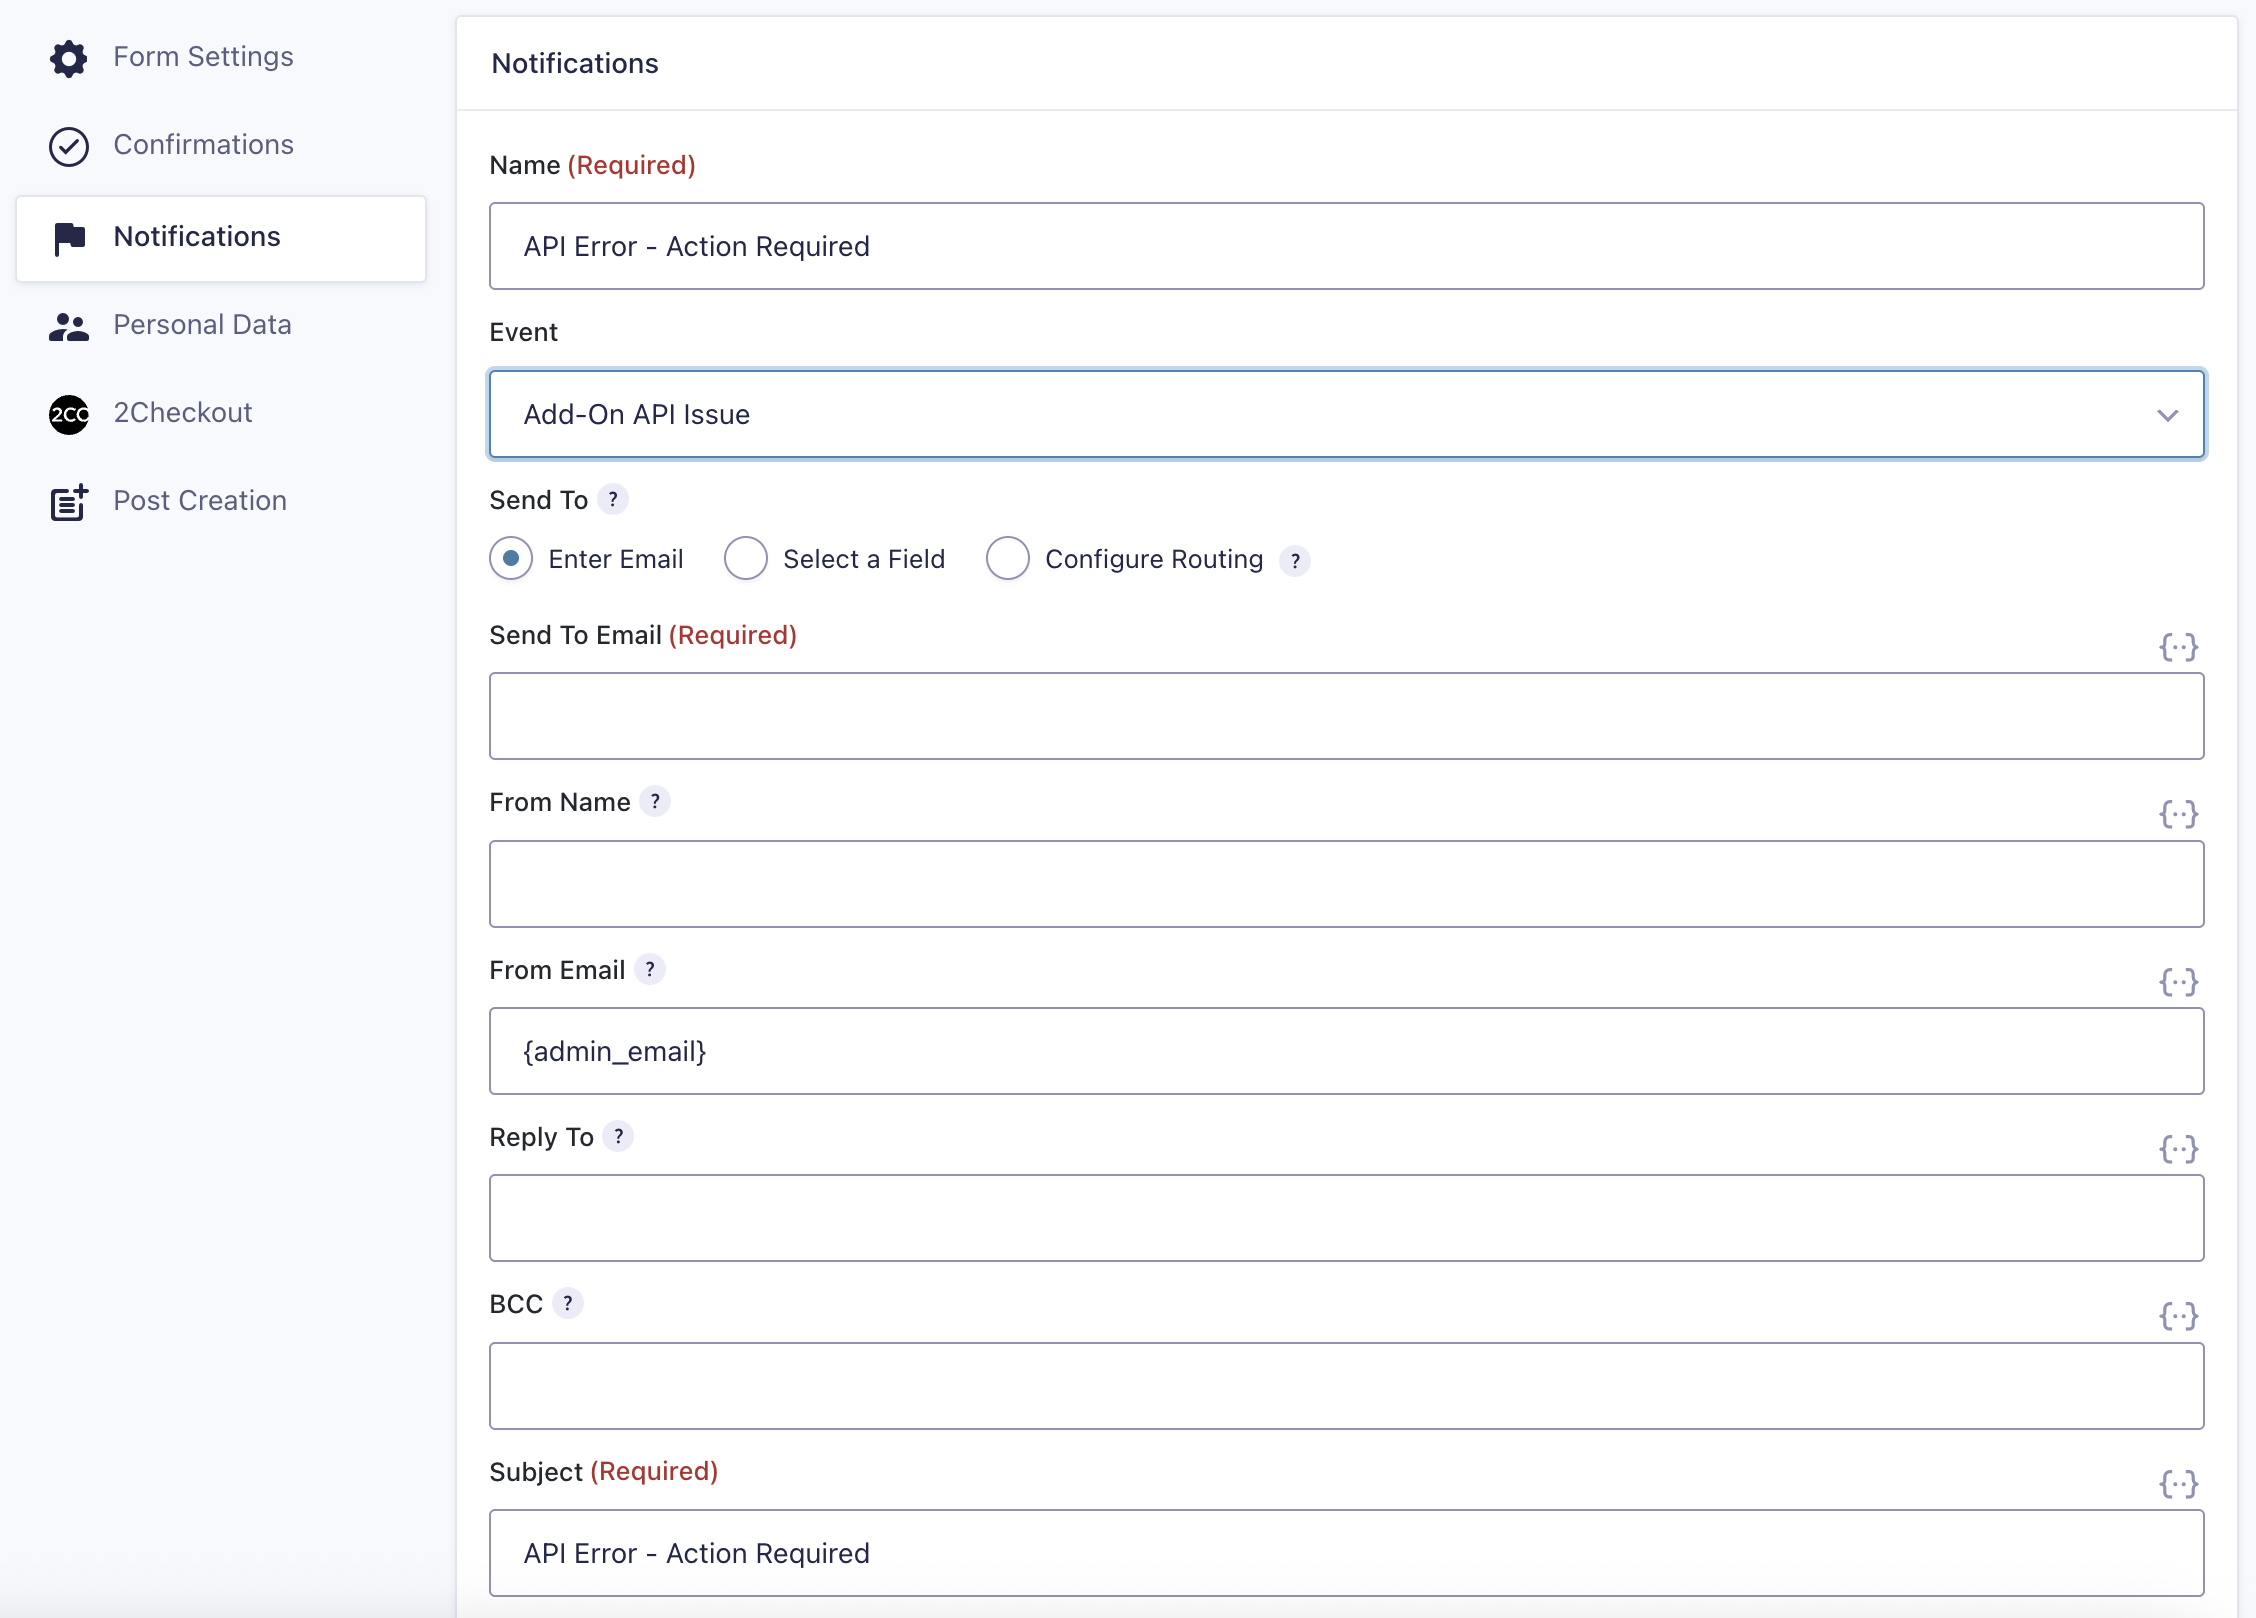The image size is (2256, 1618).
Task: Open merge tags for From Email
Action: (x=2178, y=982)
